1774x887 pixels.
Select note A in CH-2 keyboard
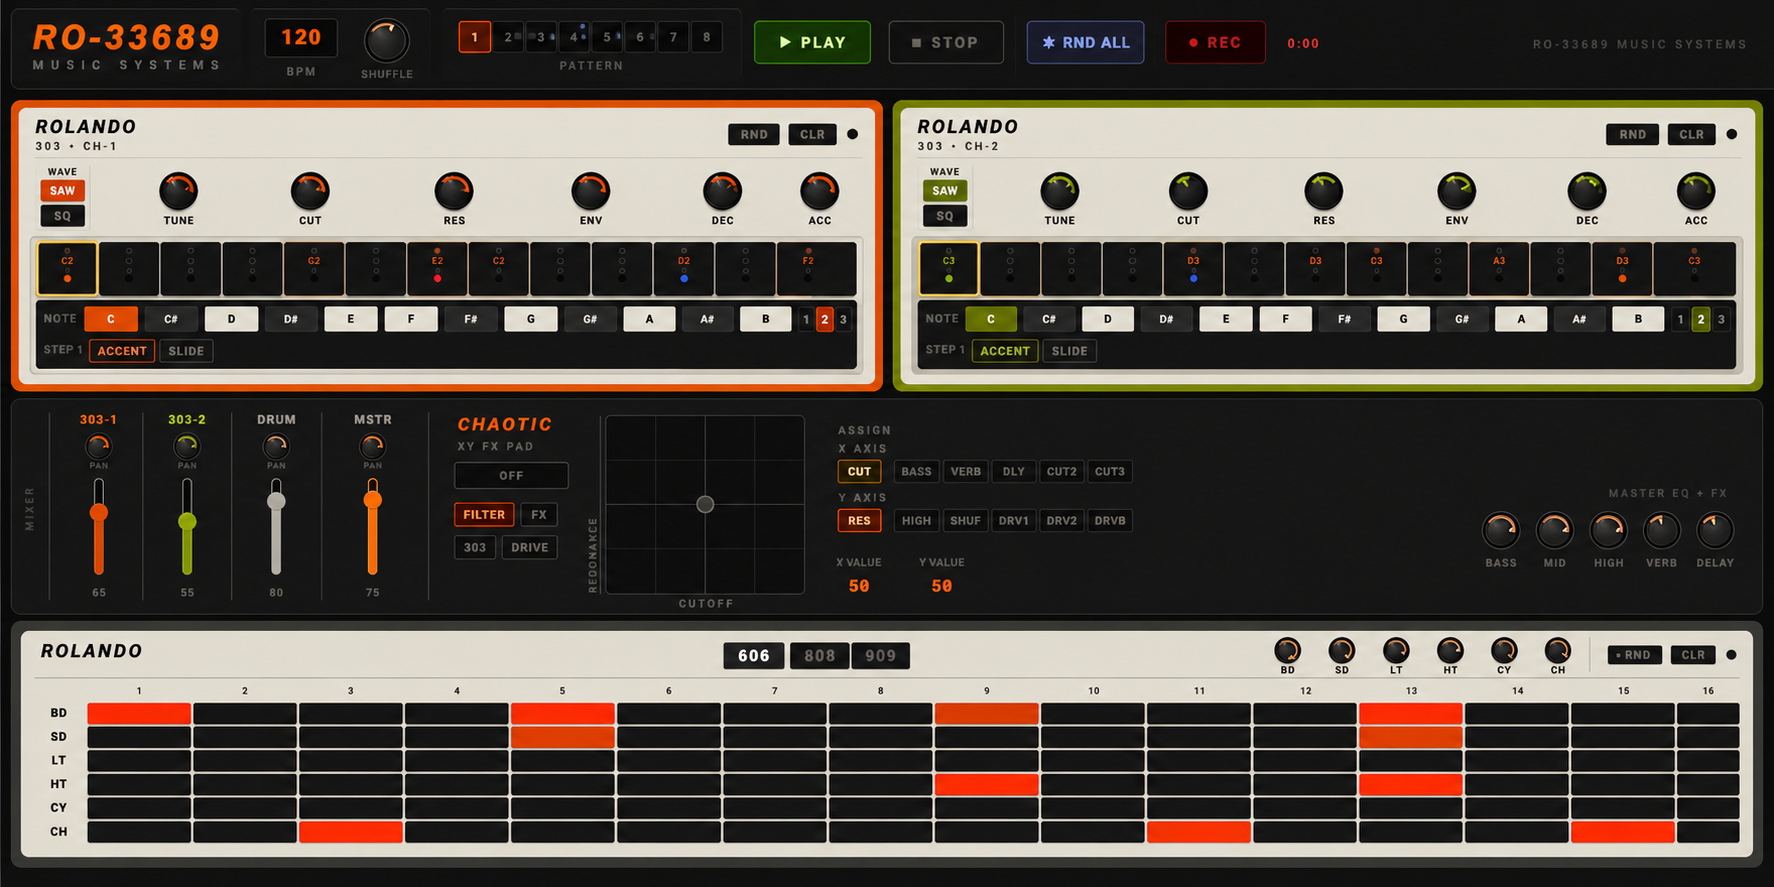[x=1521, y=319]
